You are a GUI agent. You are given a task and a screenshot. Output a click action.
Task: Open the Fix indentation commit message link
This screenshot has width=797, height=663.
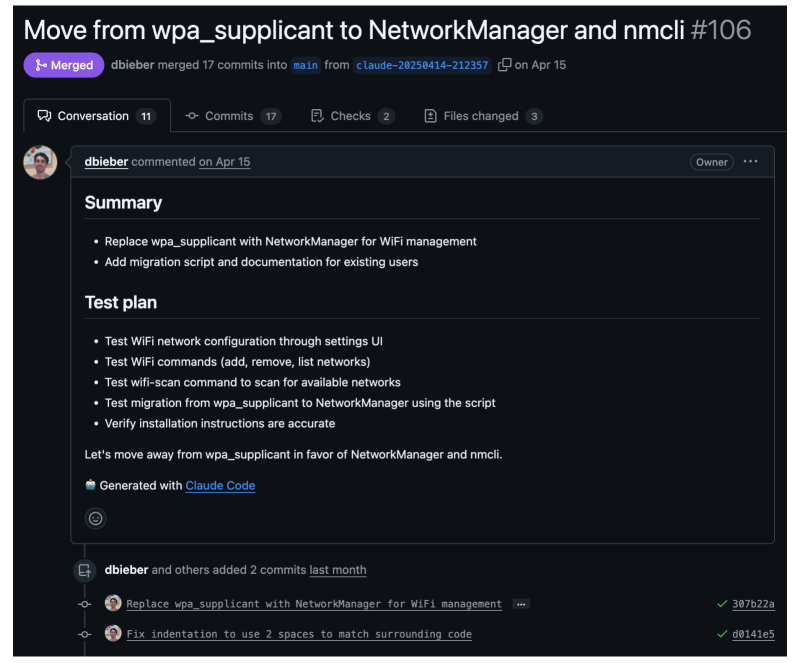coord(299,634)
